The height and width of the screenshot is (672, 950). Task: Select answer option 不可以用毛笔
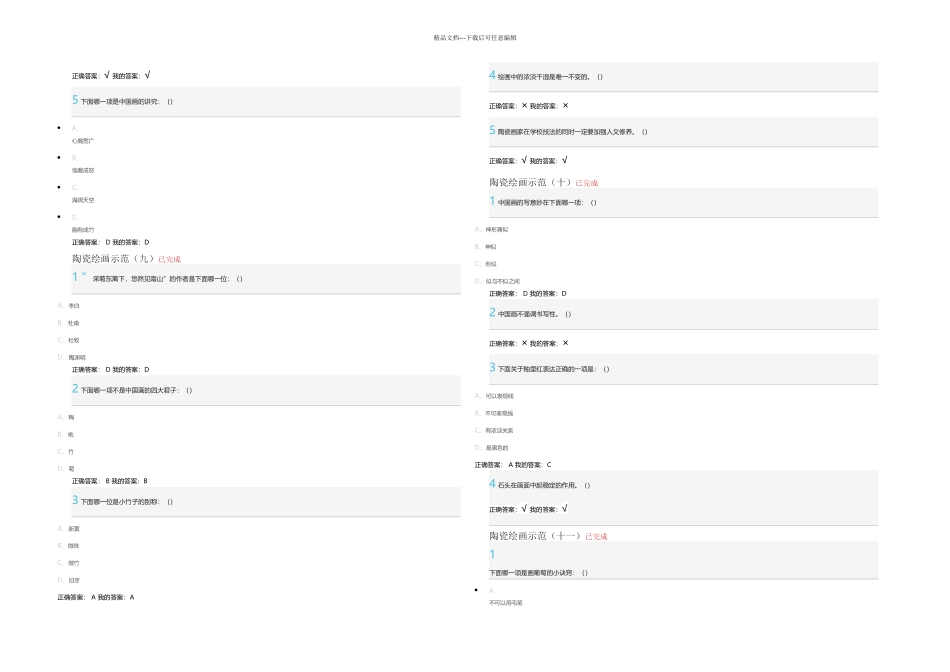[x=506, y=603]
